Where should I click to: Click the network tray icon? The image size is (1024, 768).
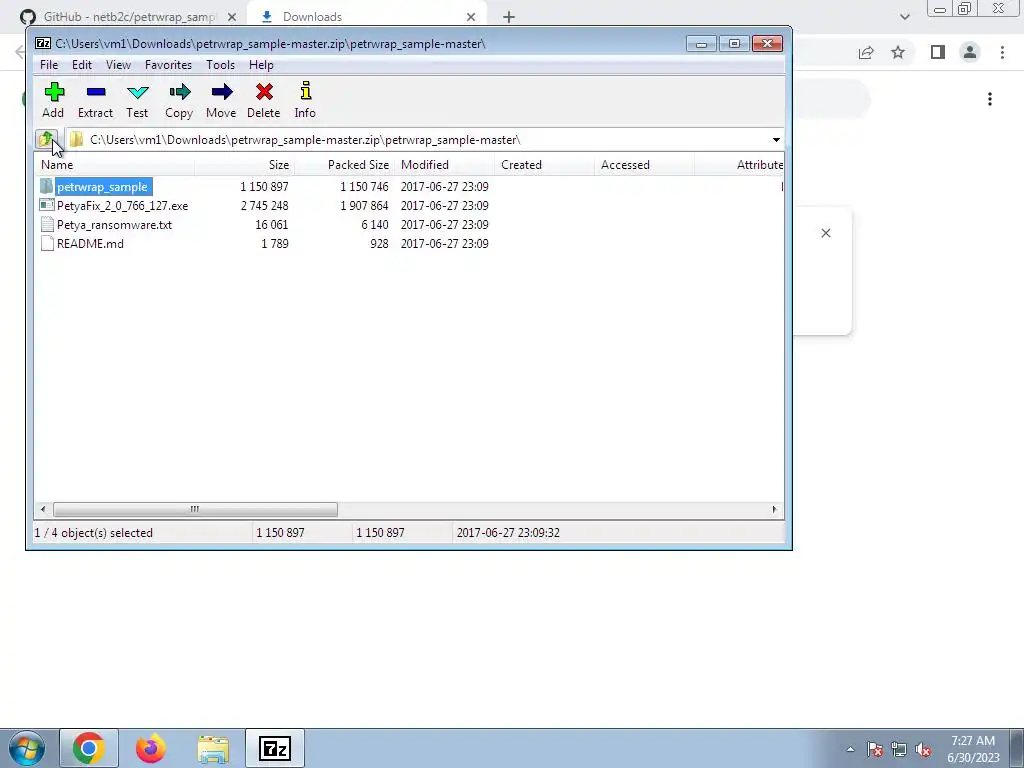click(x=899, y=750)
